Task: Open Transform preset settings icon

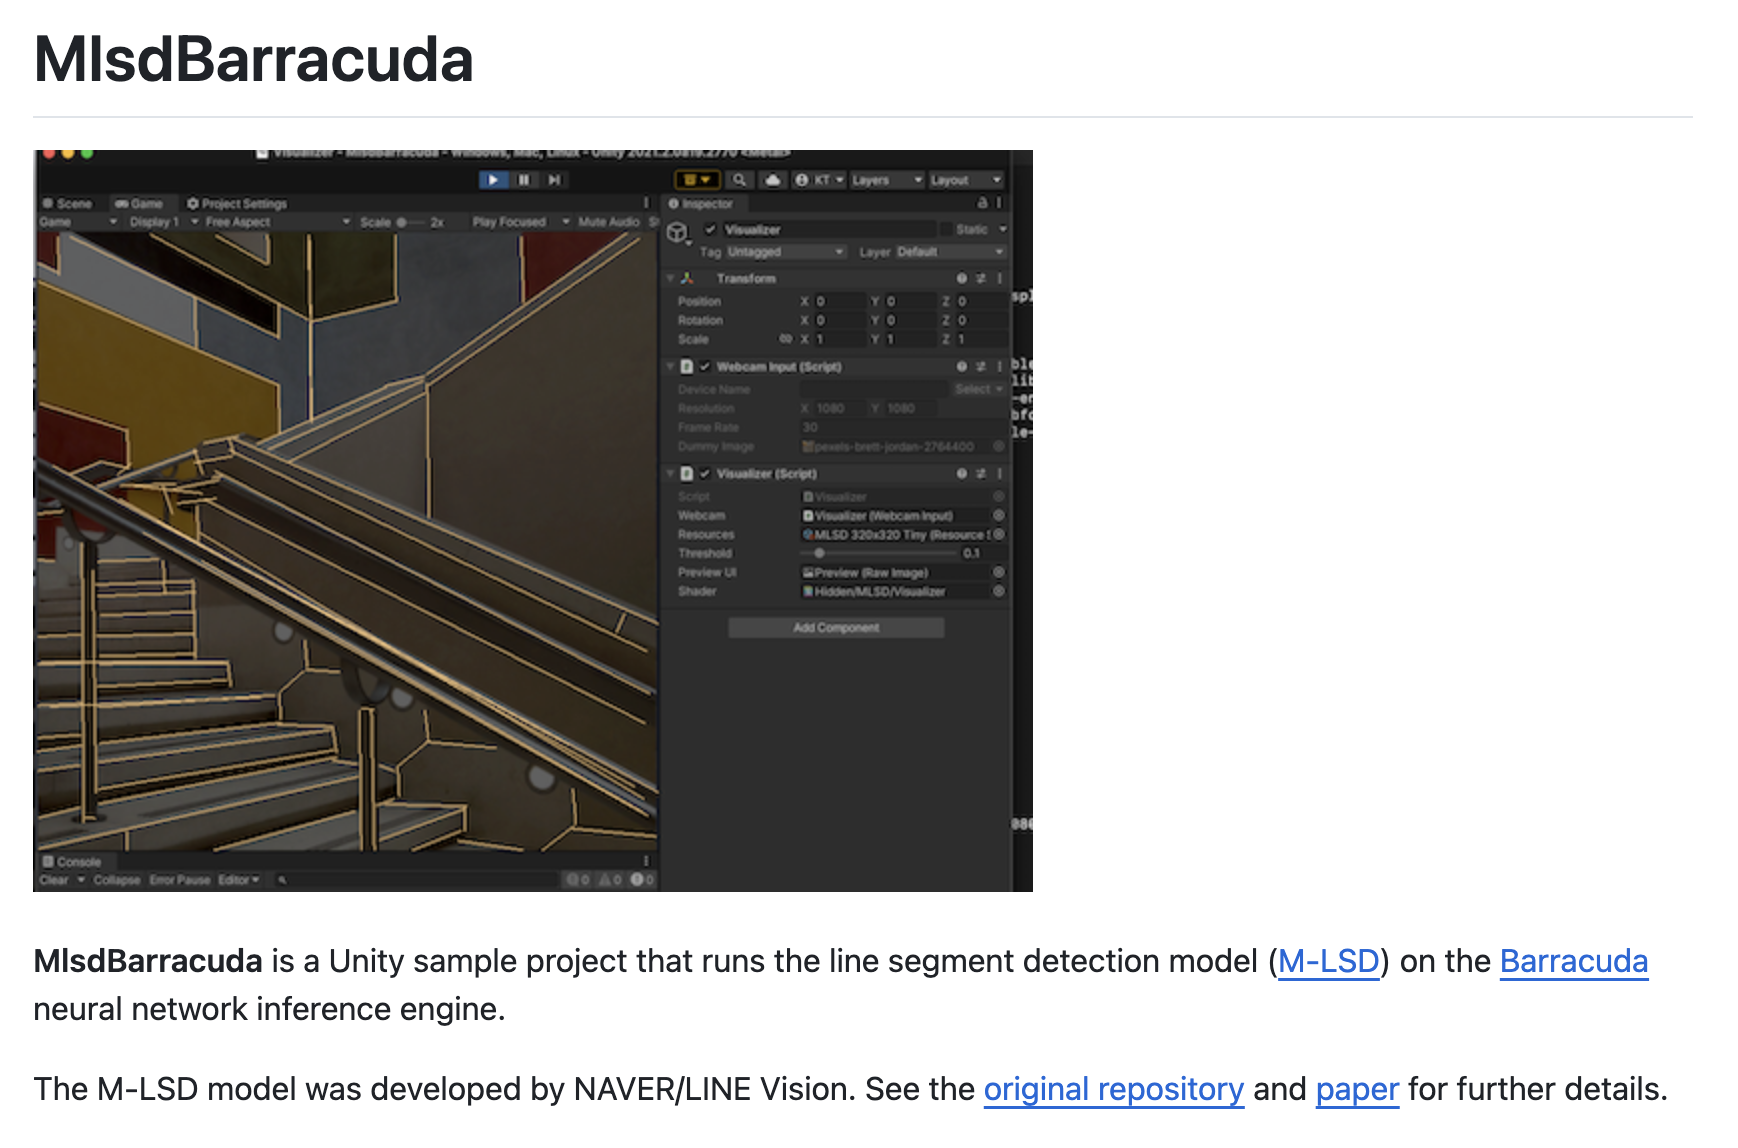Action: [x=981, y=278]
